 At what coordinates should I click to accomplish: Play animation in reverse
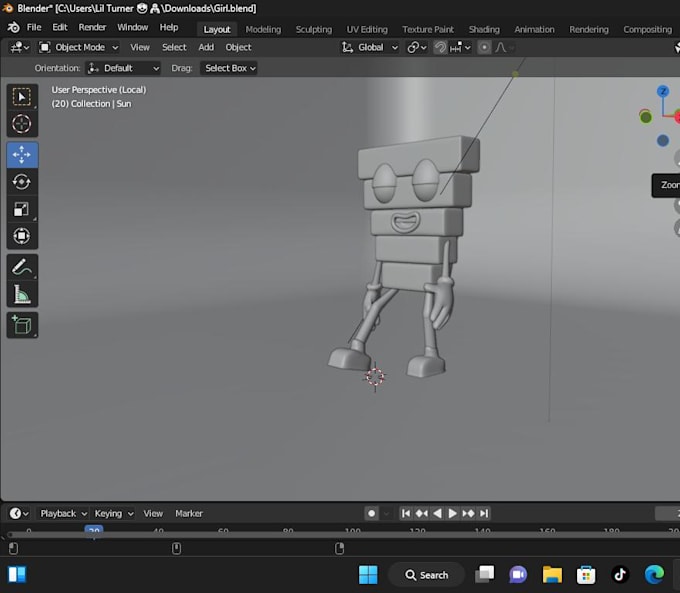pos(437,514)
